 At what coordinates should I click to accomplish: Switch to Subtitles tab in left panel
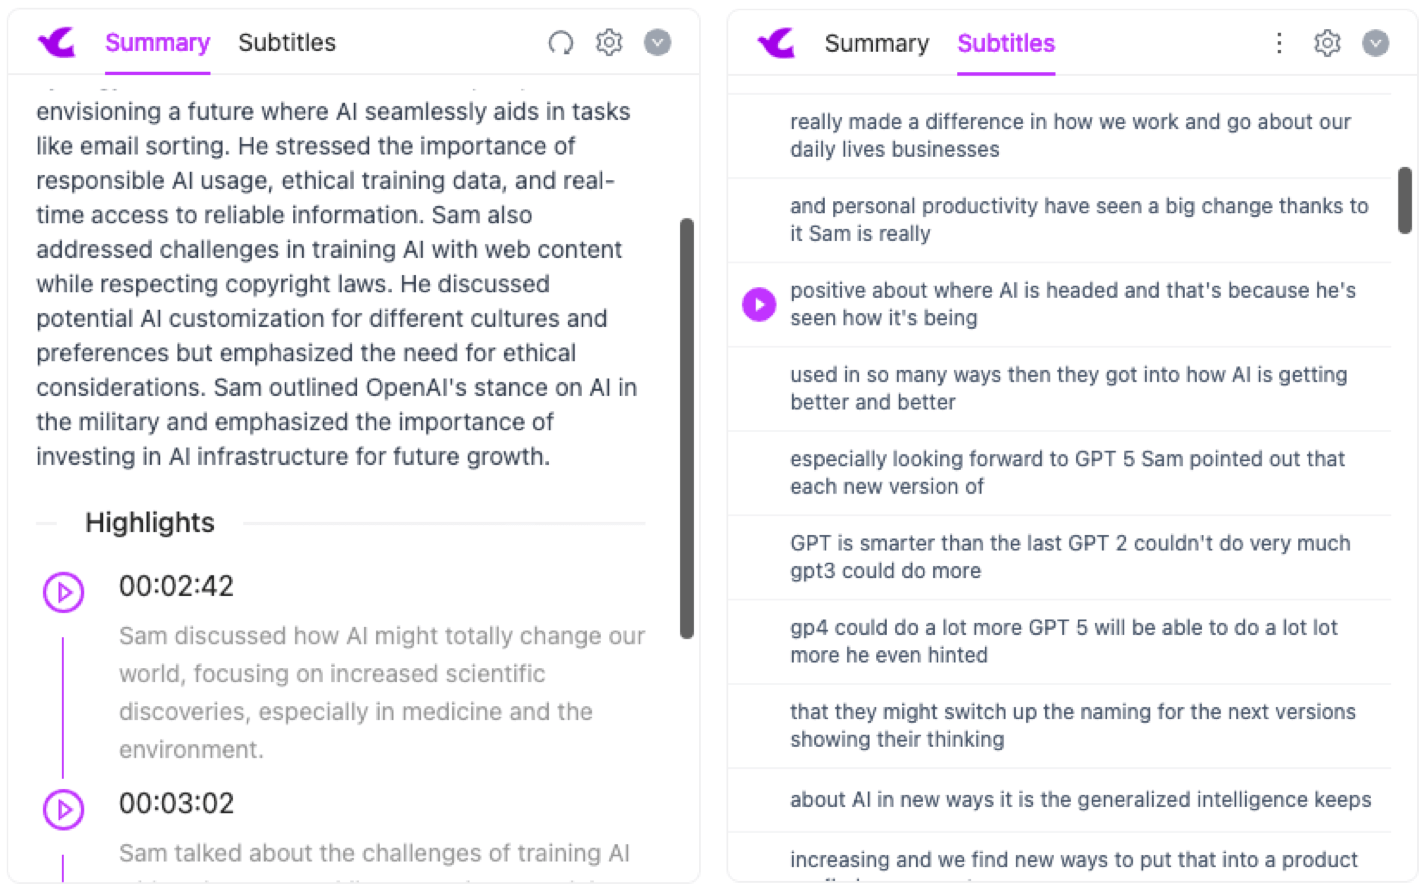click(x=287, y=43)
